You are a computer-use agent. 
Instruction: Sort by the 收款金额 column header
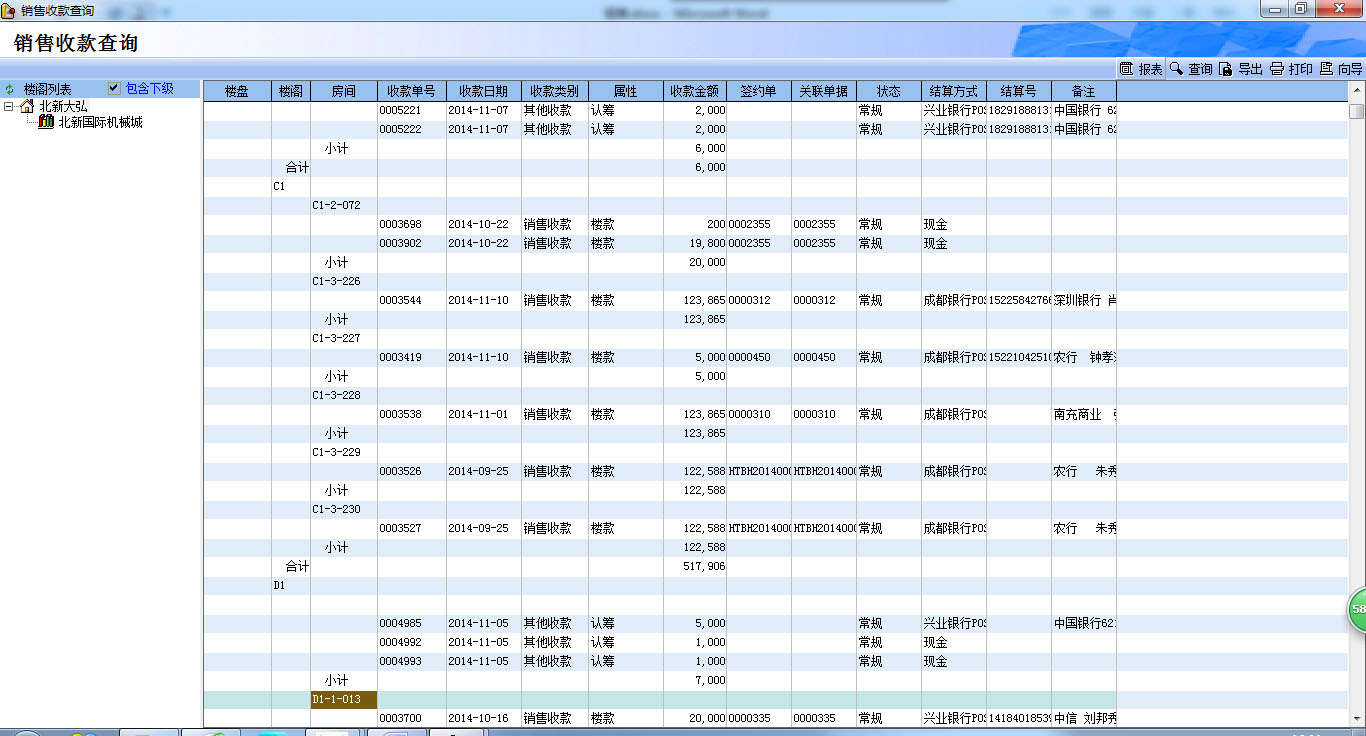pos(694,91)
